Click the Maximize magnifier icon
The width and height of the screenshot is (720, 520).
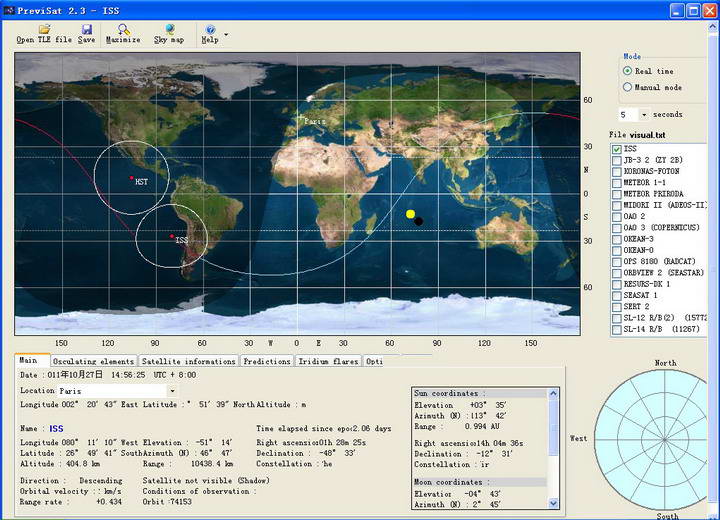123,29
